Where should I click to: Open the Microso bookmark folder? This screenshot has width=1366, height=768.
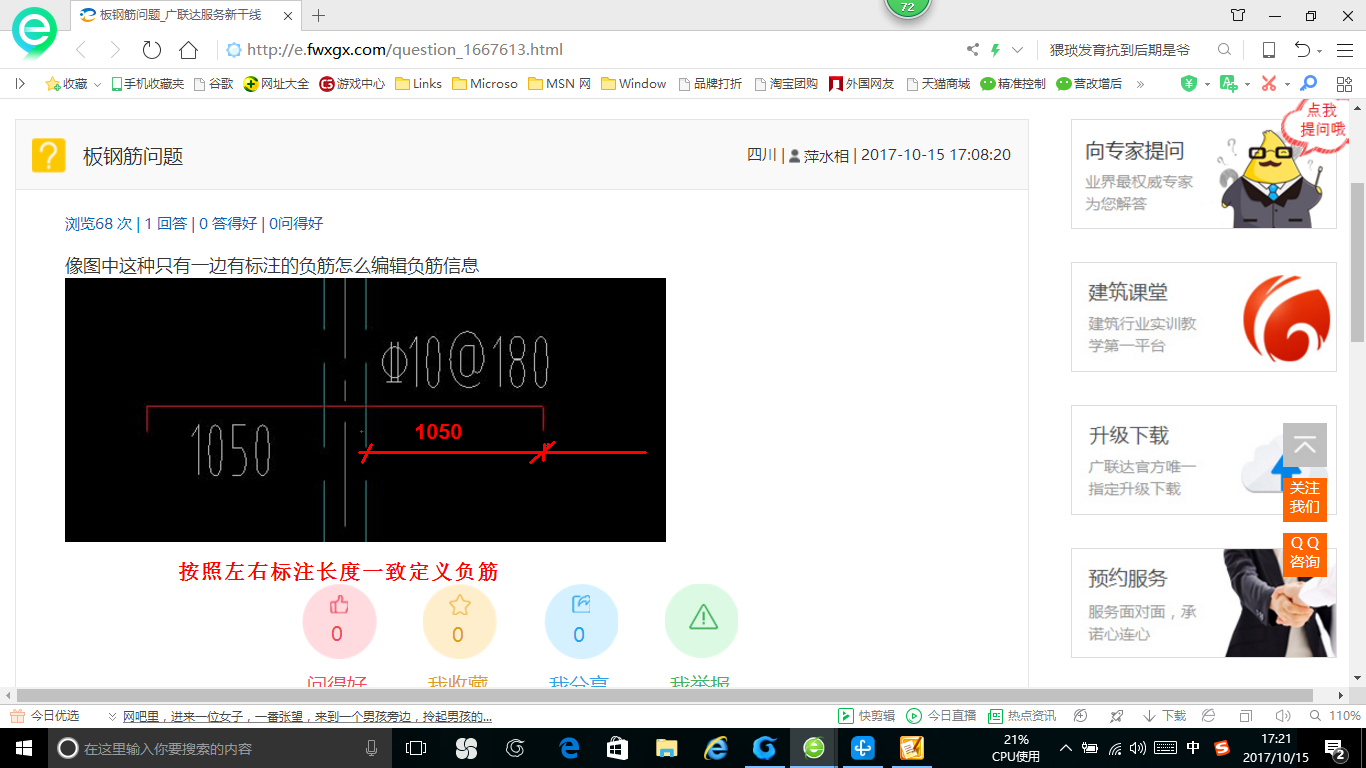click(485, 84)
